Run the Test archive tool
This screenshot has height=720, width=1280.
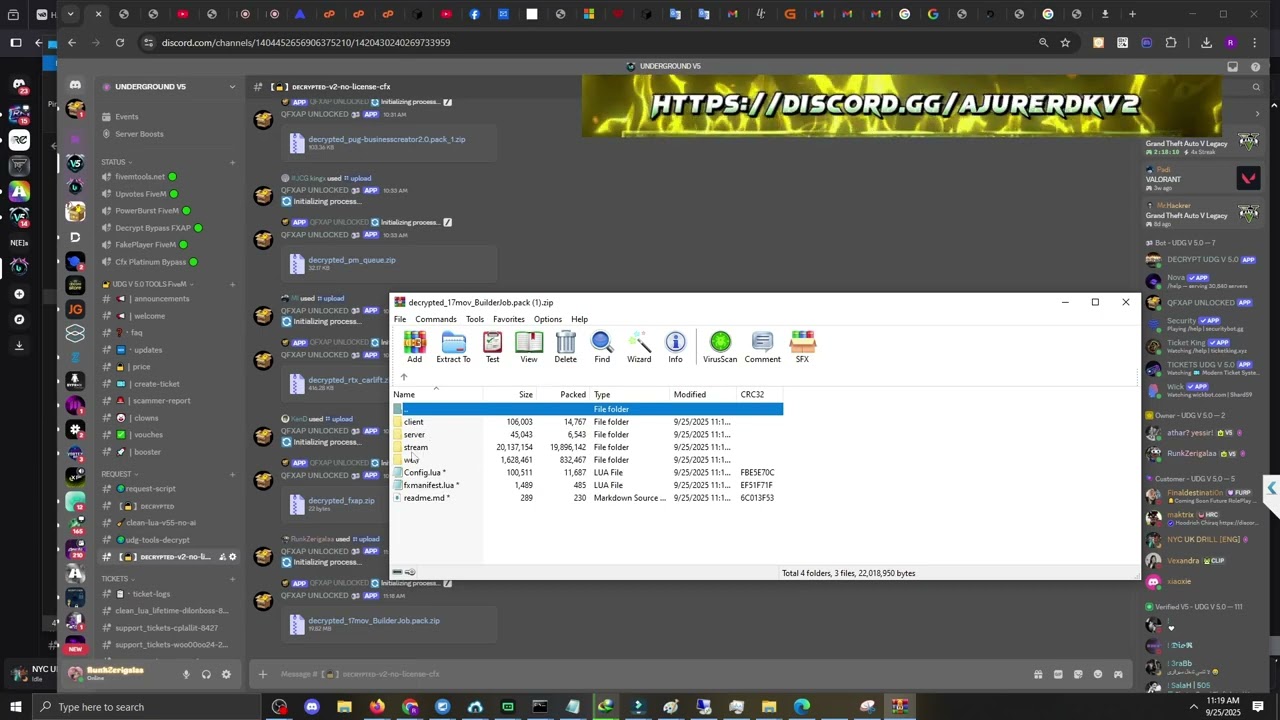(x=492, y=347)
